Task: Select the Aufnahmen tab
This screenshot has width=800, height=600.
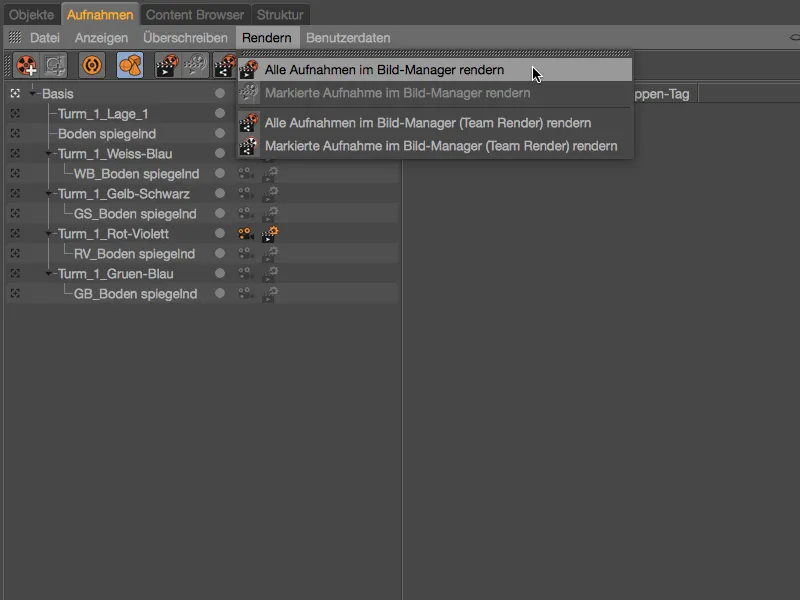Action: coord(100,15)
